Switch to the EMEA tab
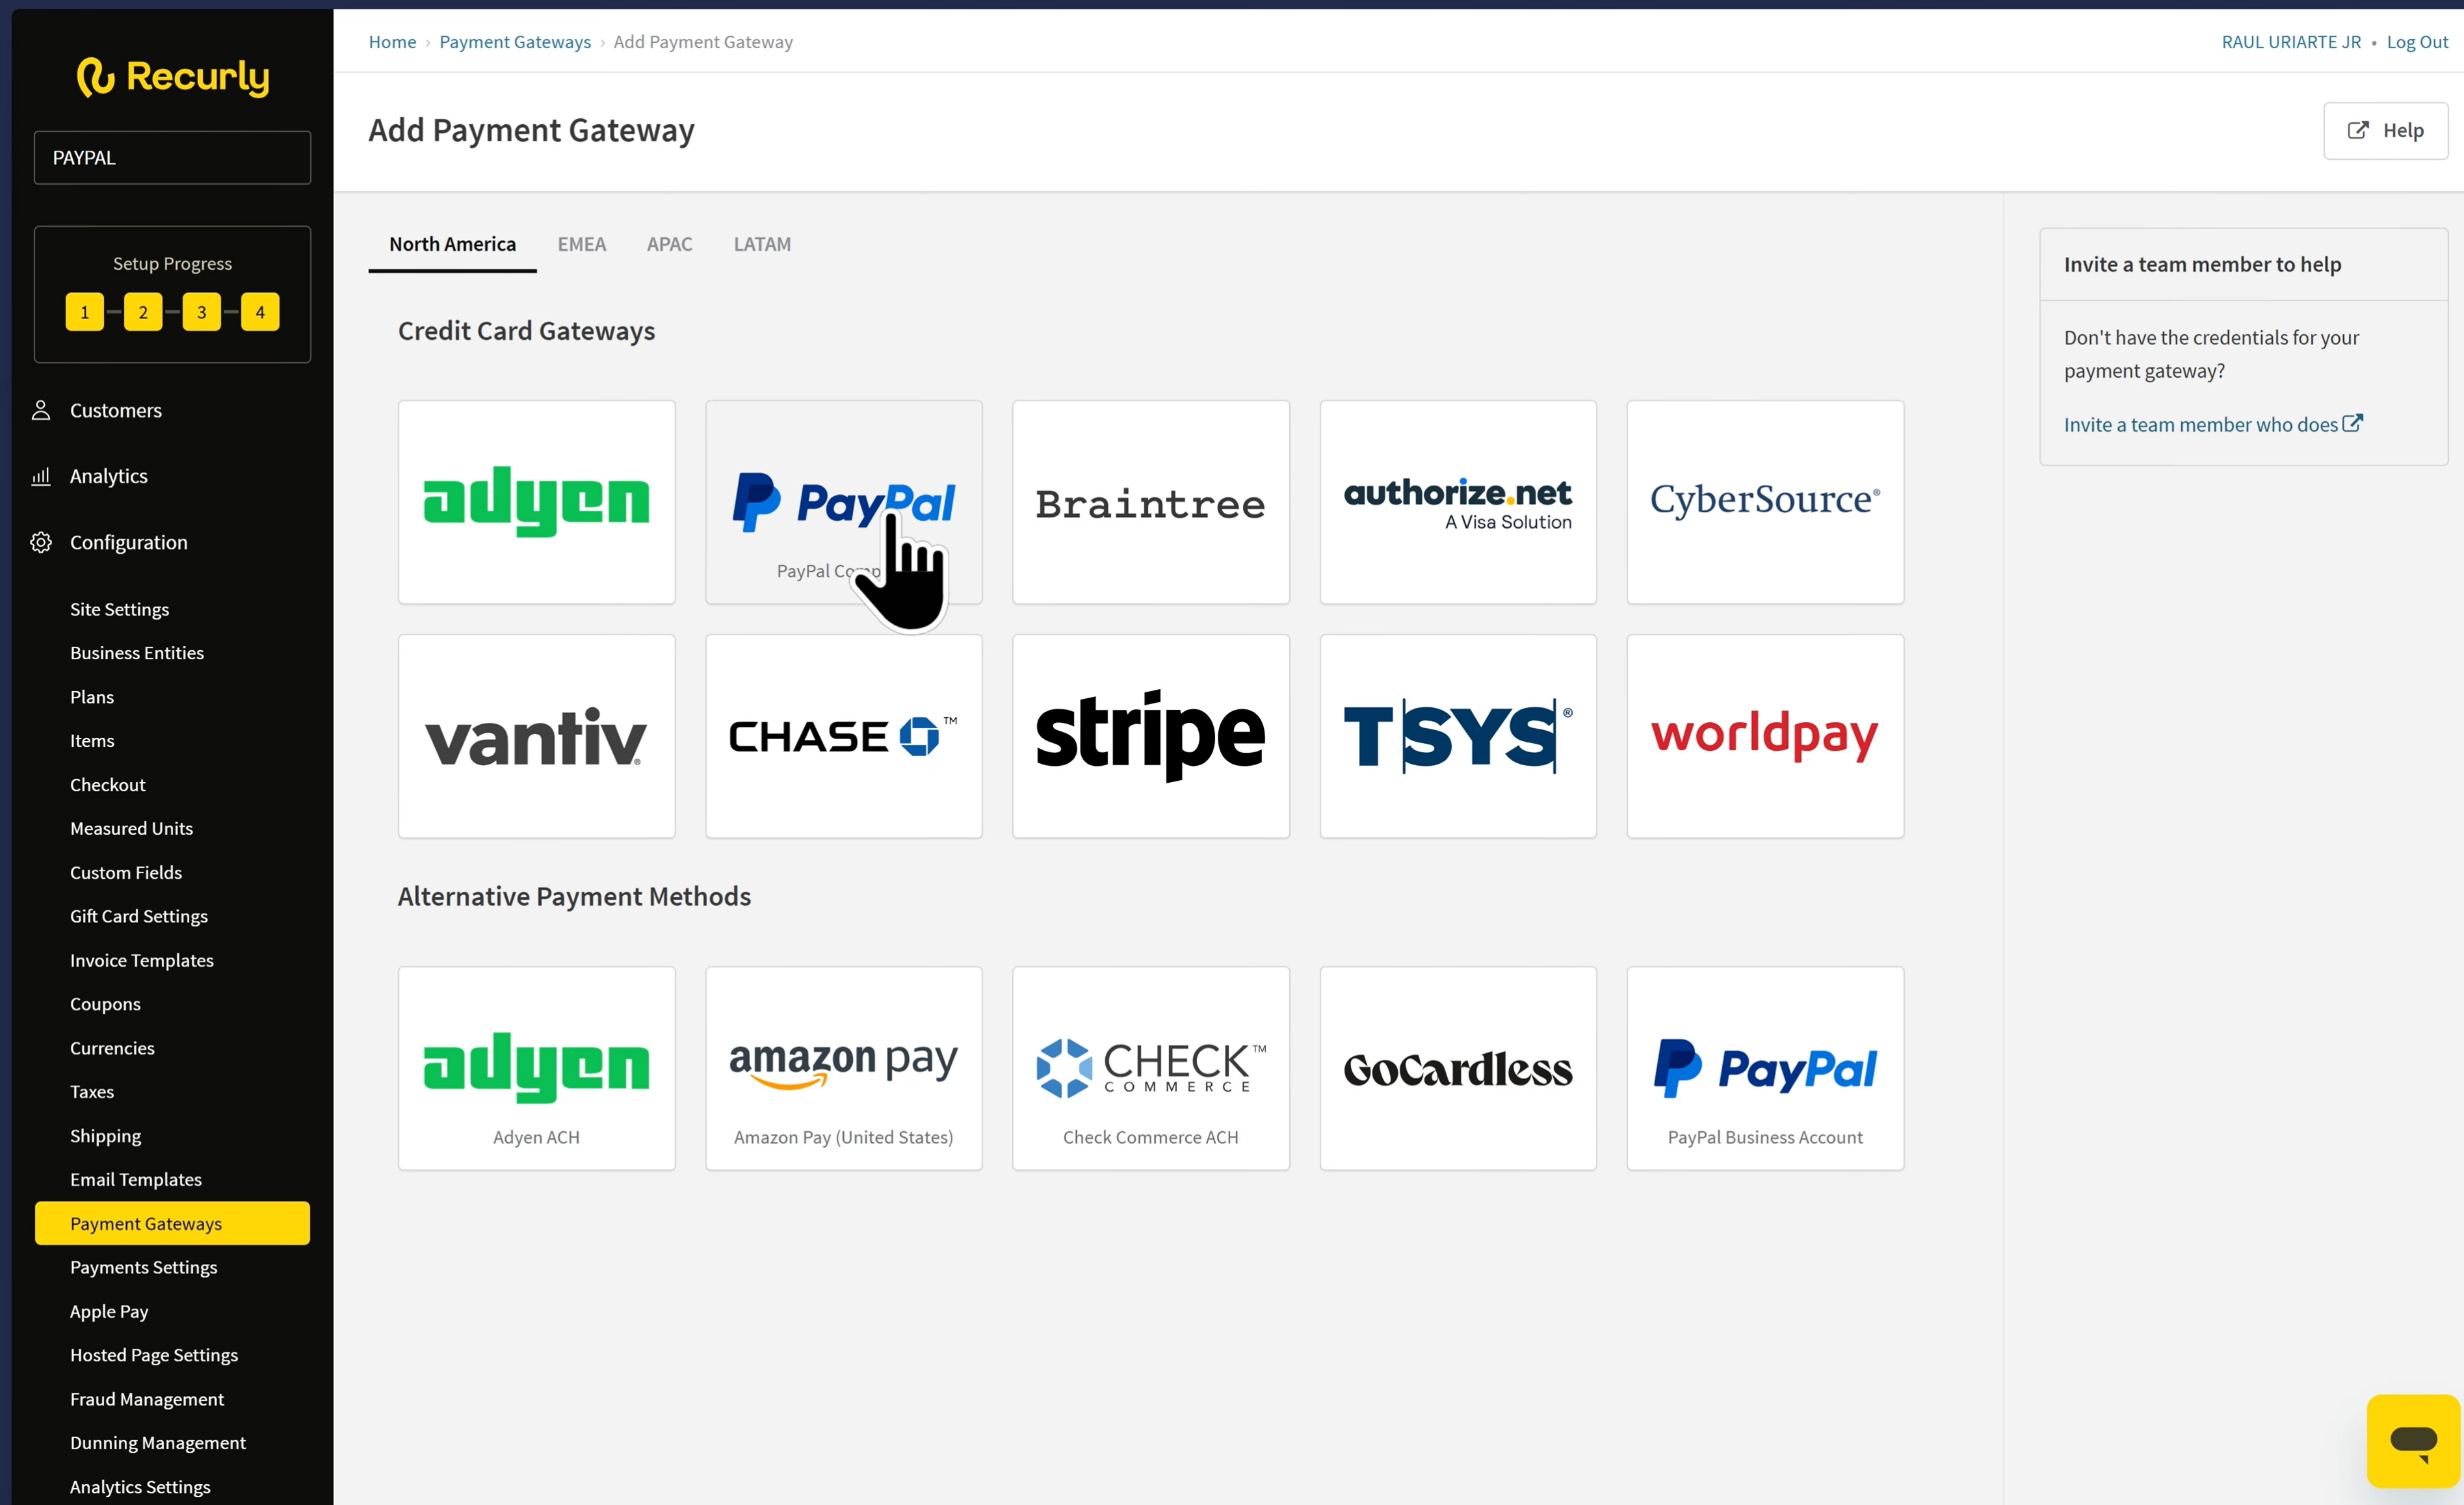 (581, 244)
